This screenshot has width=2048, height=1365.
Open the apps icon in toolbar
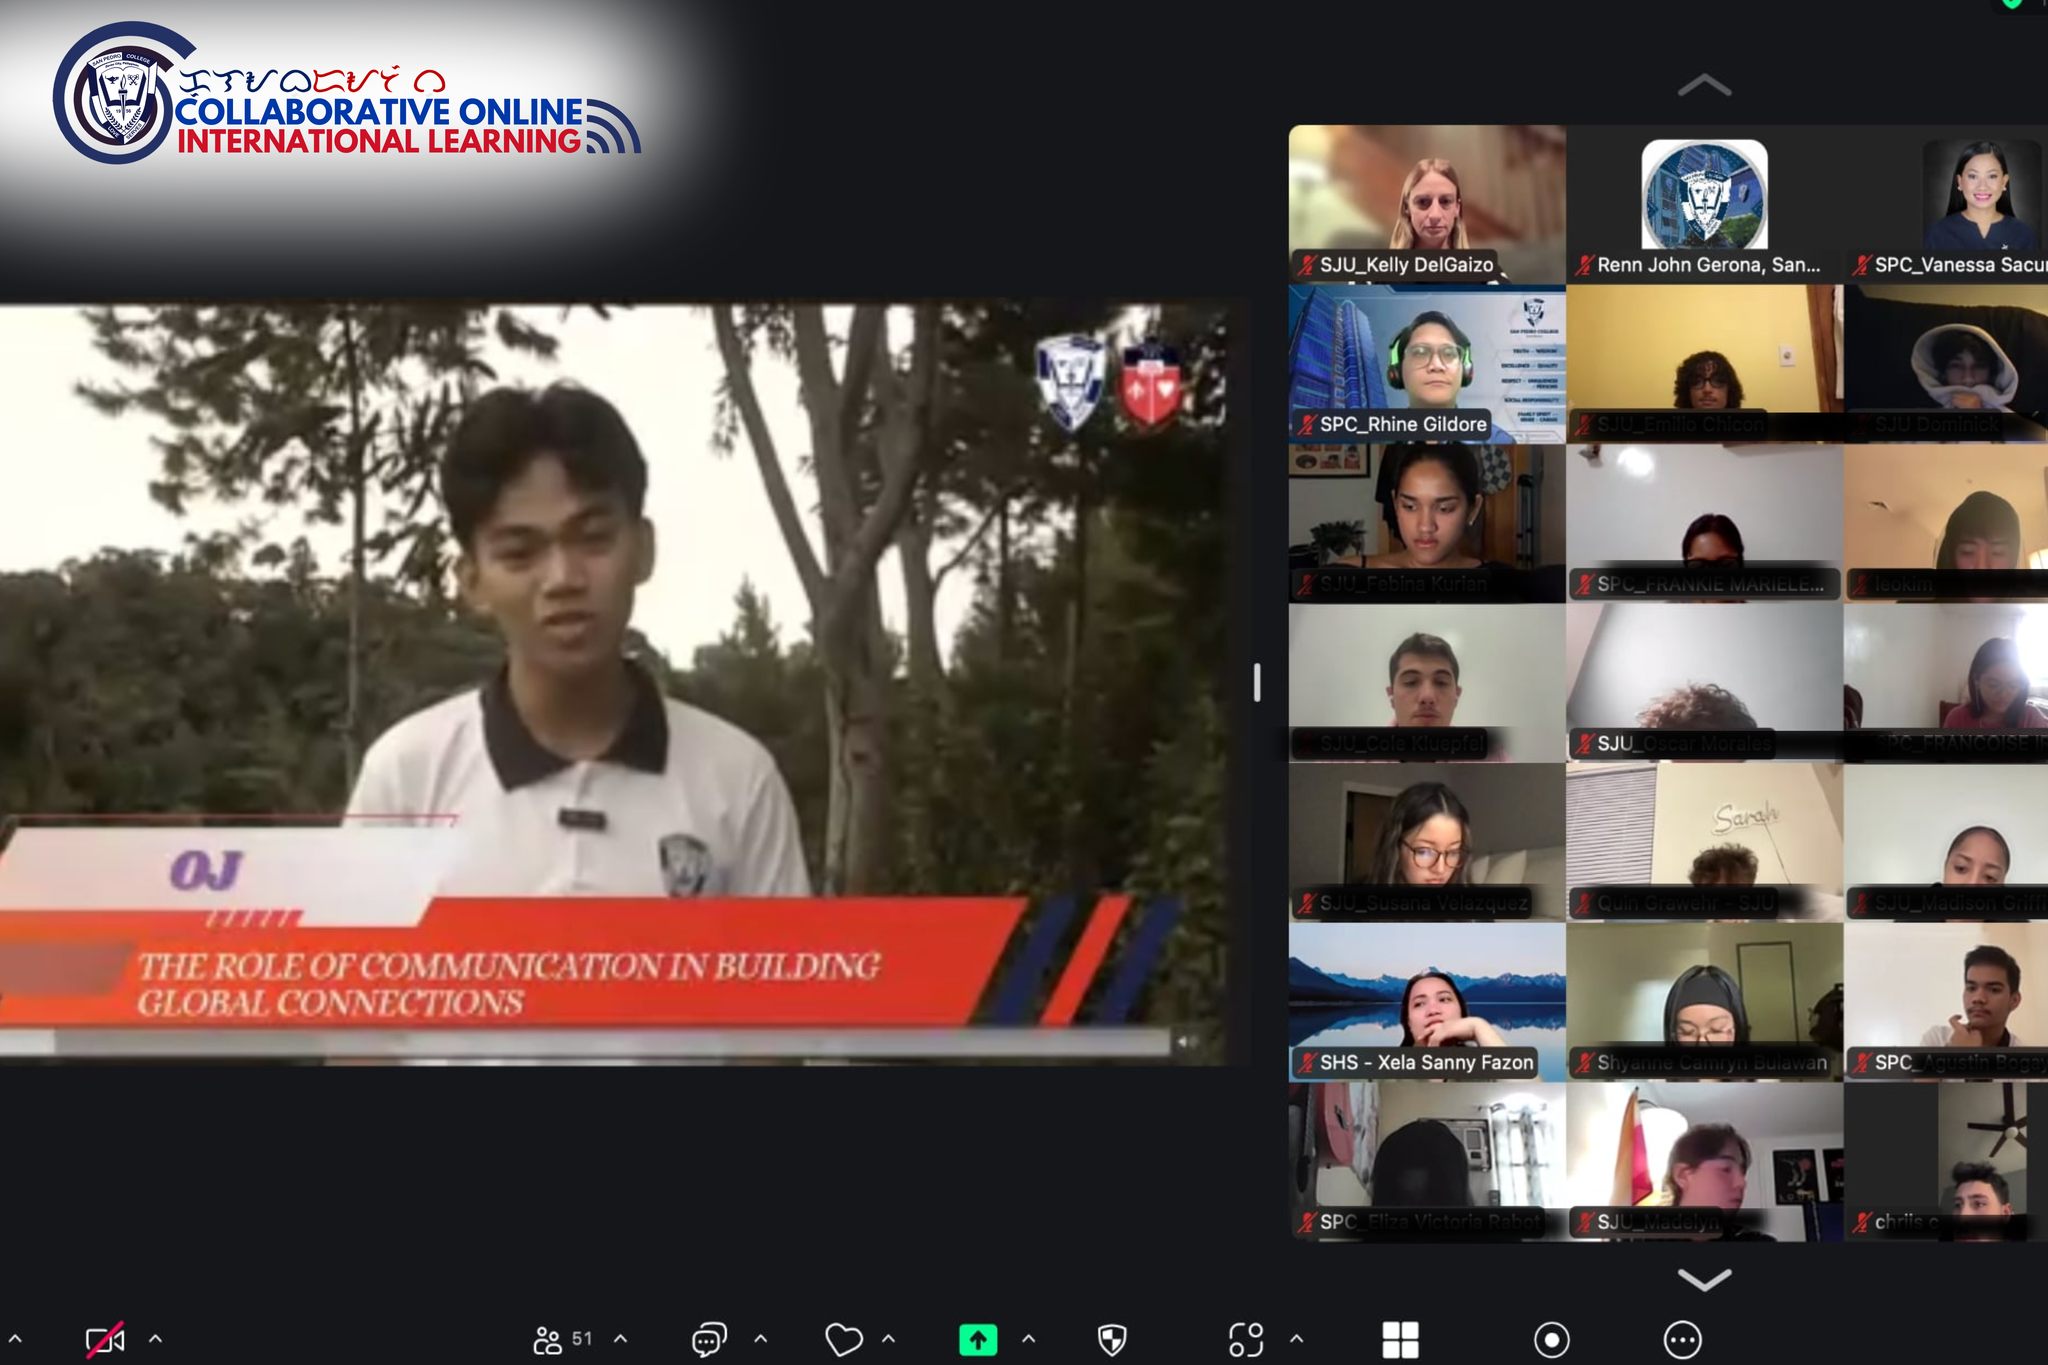click(1246, 1339)
